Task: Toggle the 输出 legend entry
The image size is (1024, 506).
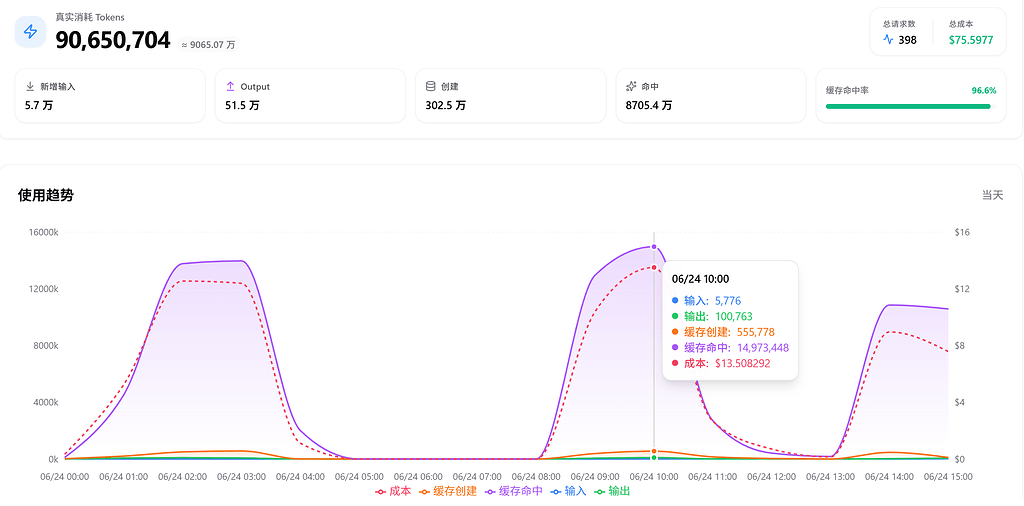Action: [x=612, y=491]
